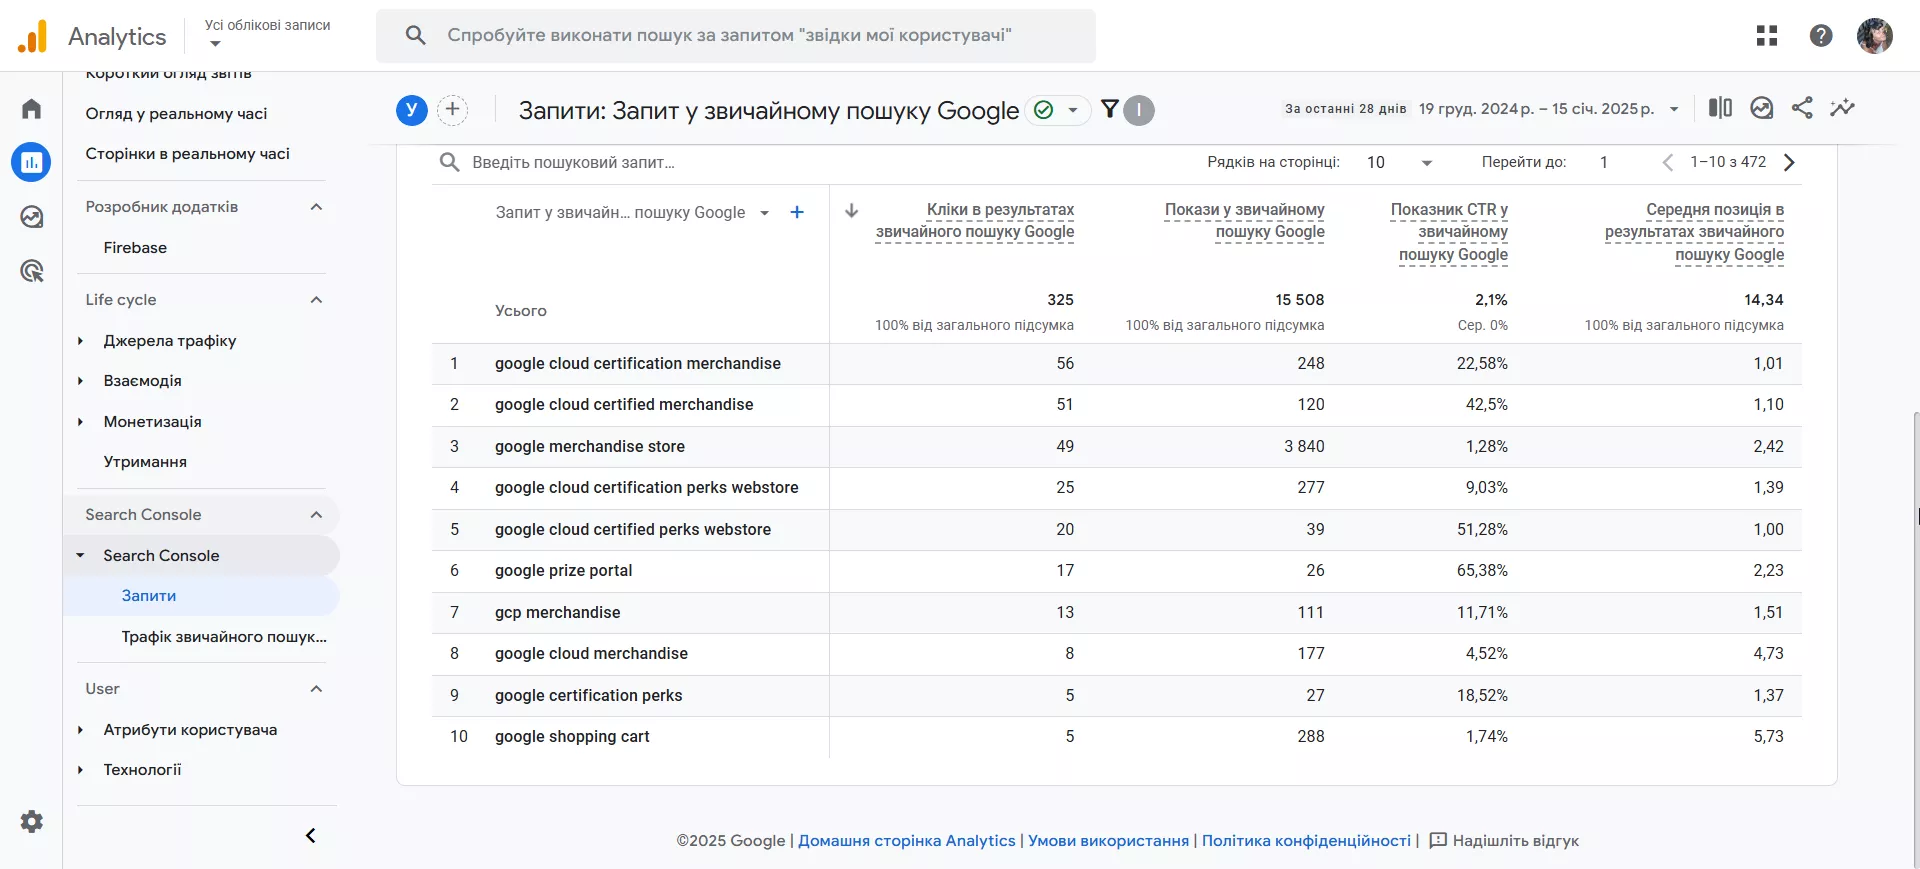
Task: Expand 'Технології' tree item
Action: click(x=81, y=770)
